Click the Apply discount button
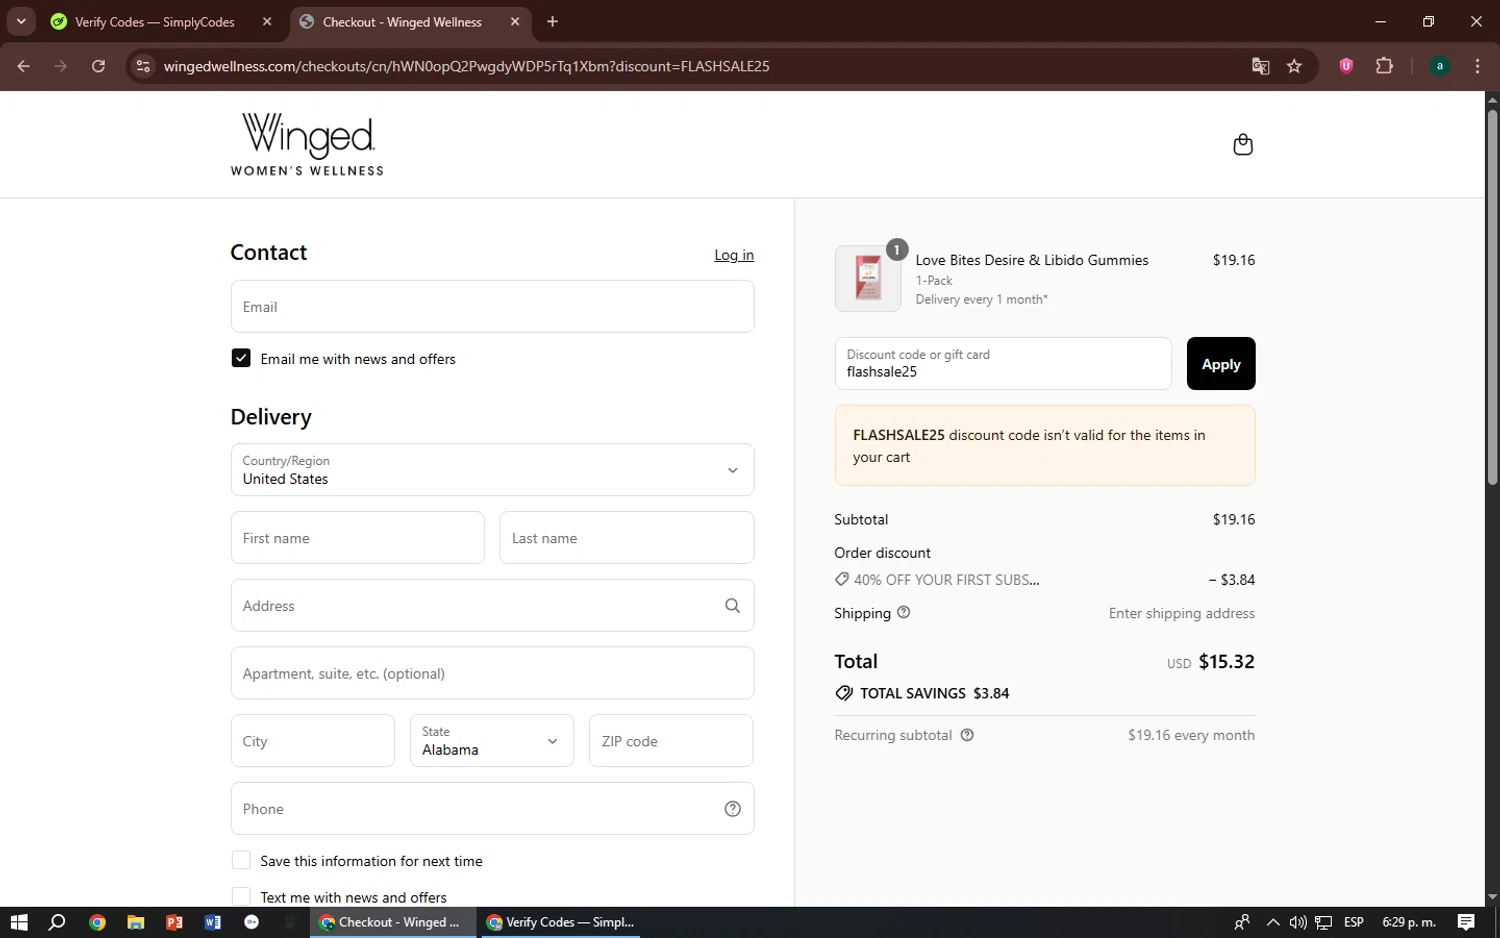 click(x=1221, y=364)
